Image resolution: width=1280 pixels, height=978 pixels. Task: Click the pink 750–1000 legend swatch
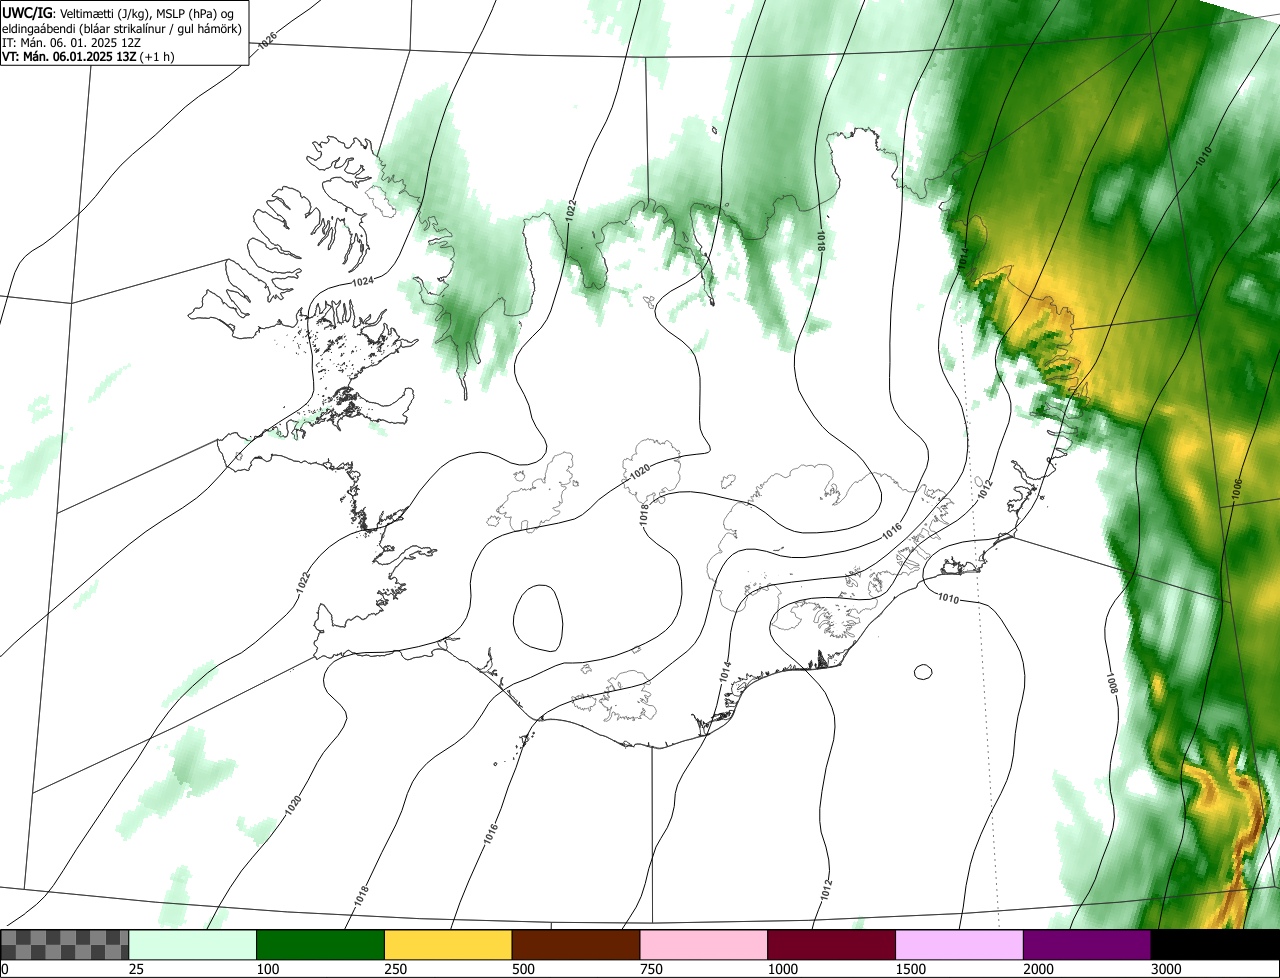pos(704,945)
